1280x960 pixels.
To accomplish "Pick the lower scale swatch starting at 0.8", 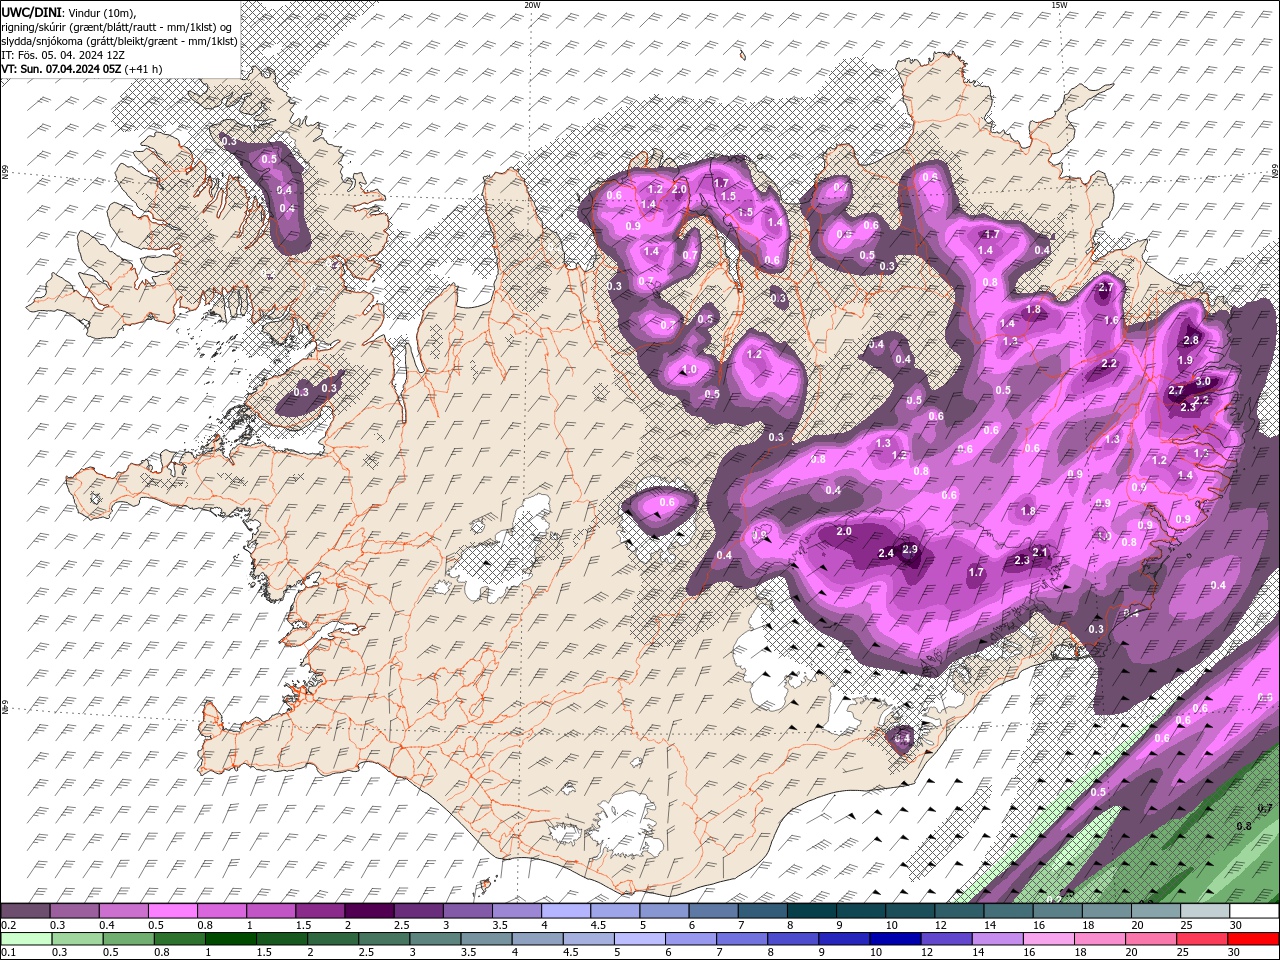I will (179, 939).
